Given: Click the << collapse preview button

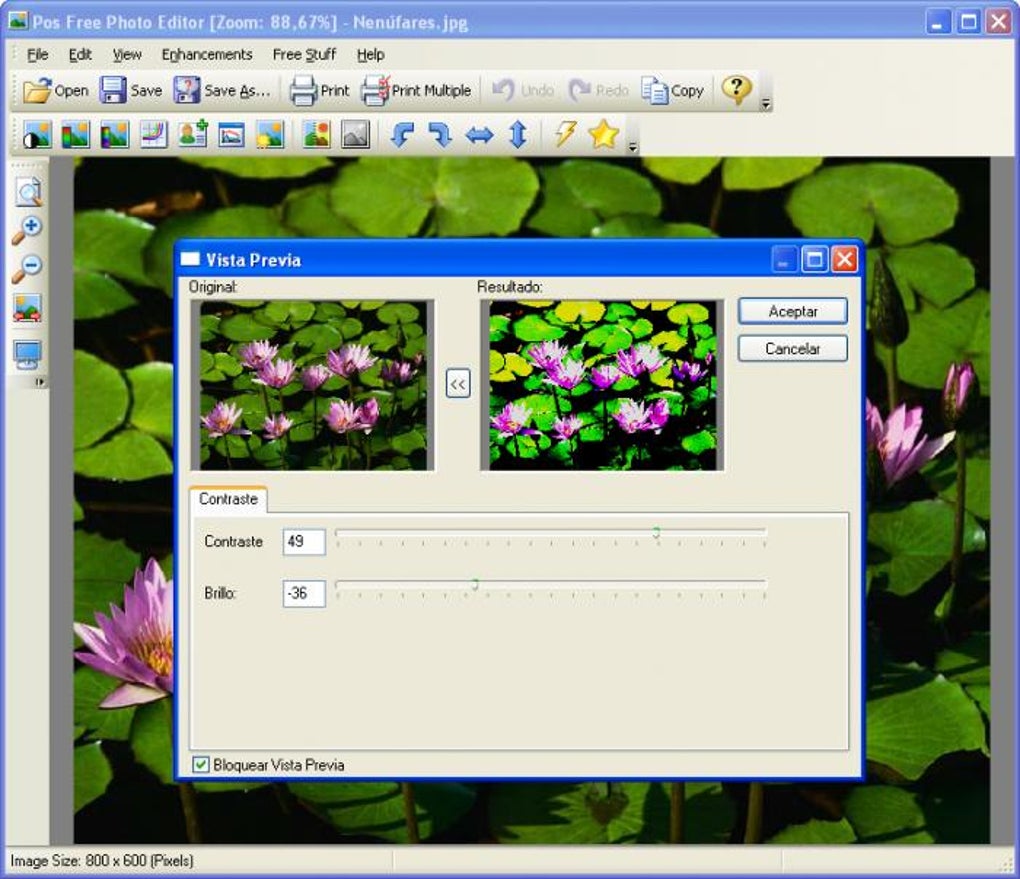Looking at the screenshot, I should [458, 384].
